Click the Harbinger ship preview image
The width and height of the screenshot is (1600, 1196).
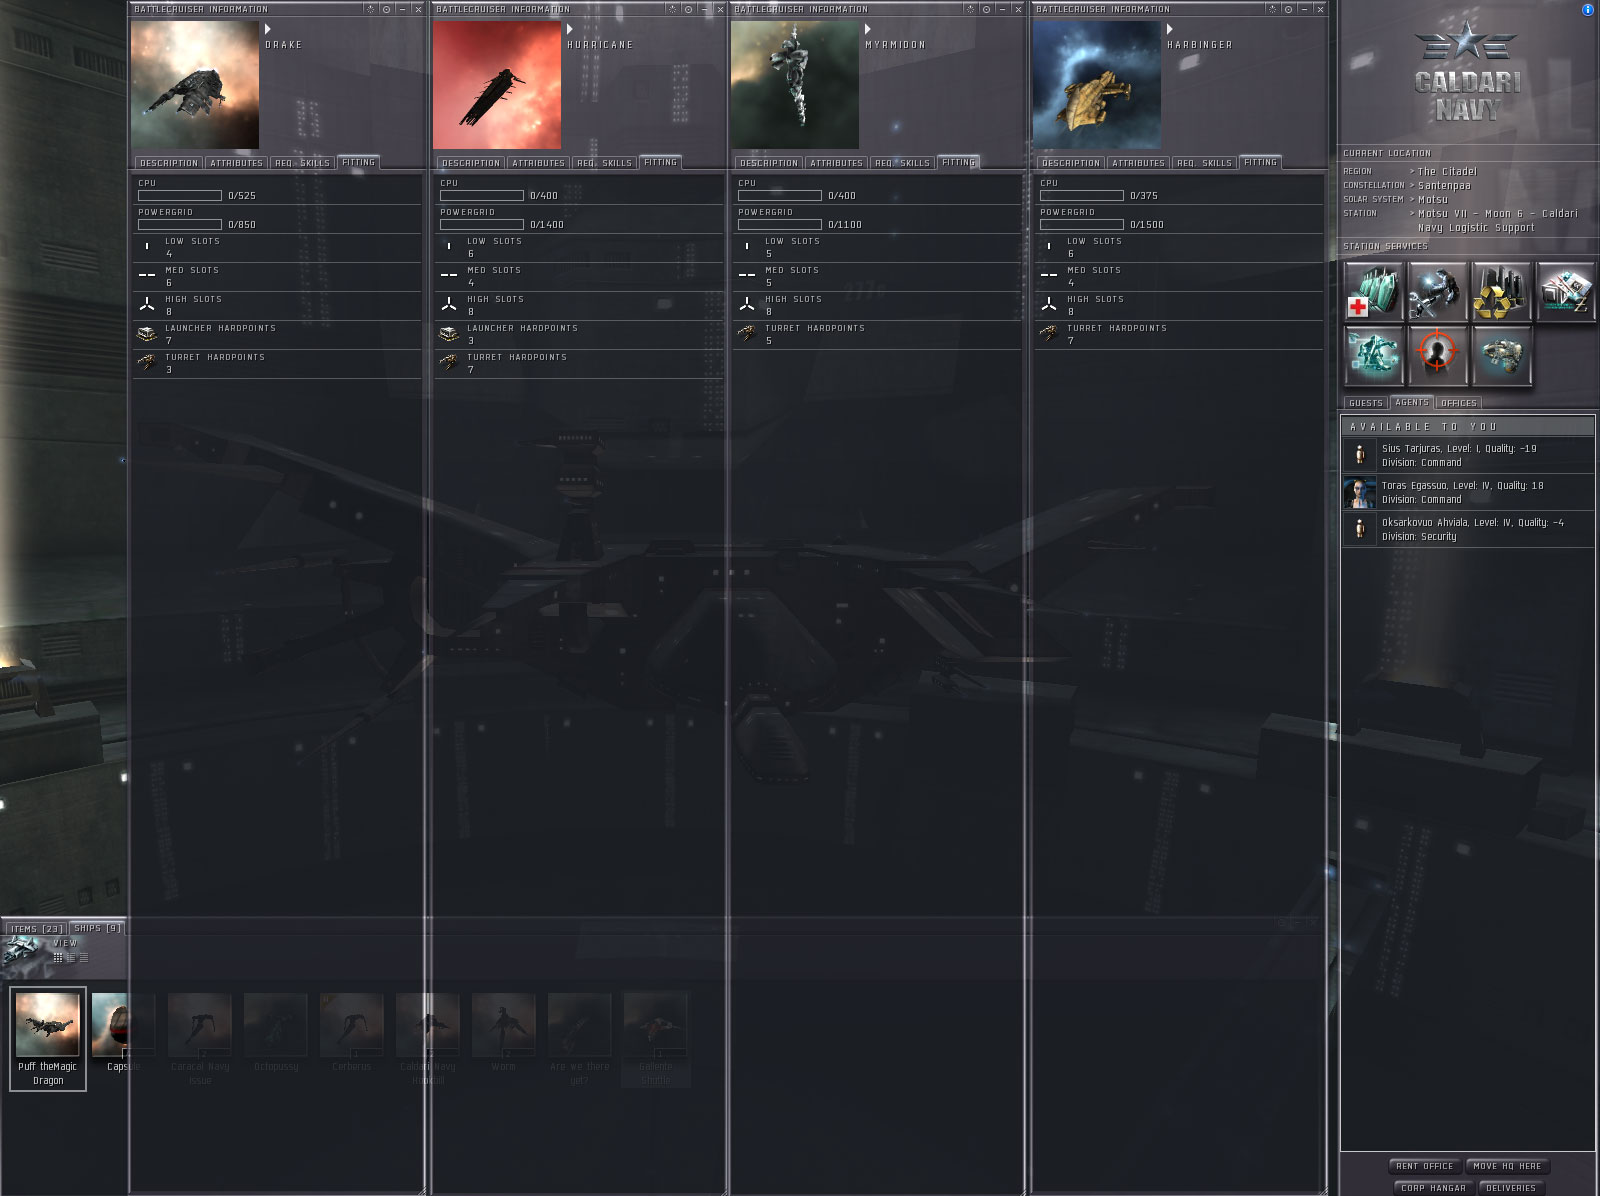[1097, 85]
